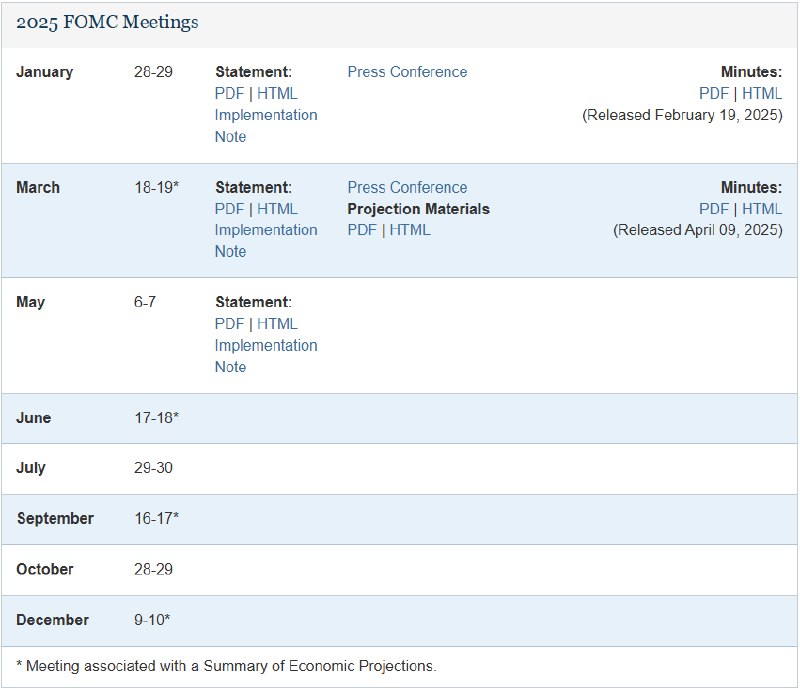Click the "May" month label
The image size is (800, 692).
[31, 302]
